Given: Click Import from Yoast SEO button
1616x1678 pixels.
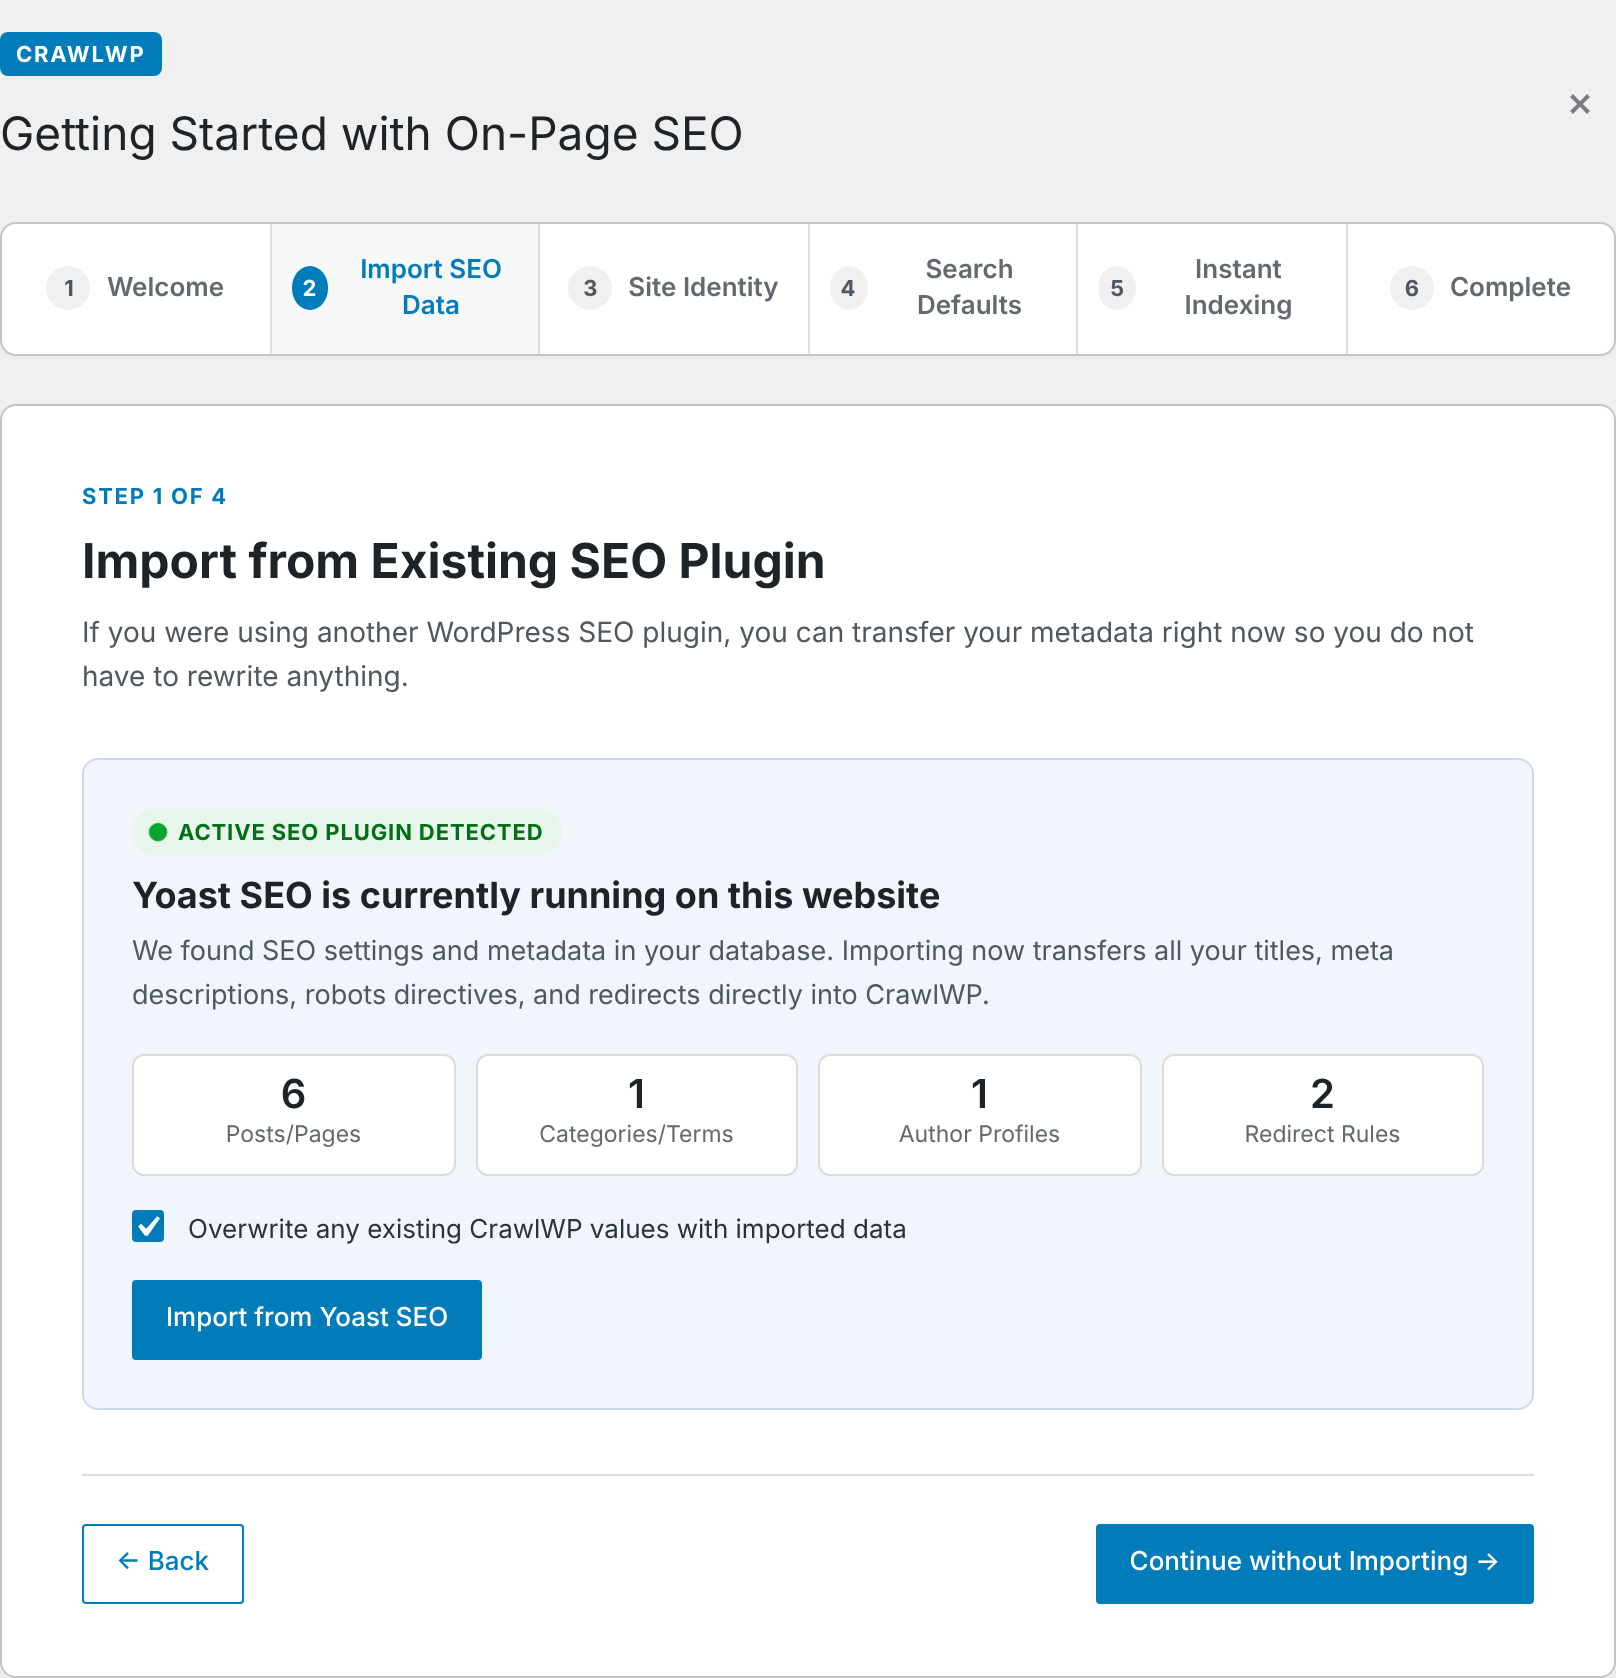Looking at the screenshot, I should 307,1319.
